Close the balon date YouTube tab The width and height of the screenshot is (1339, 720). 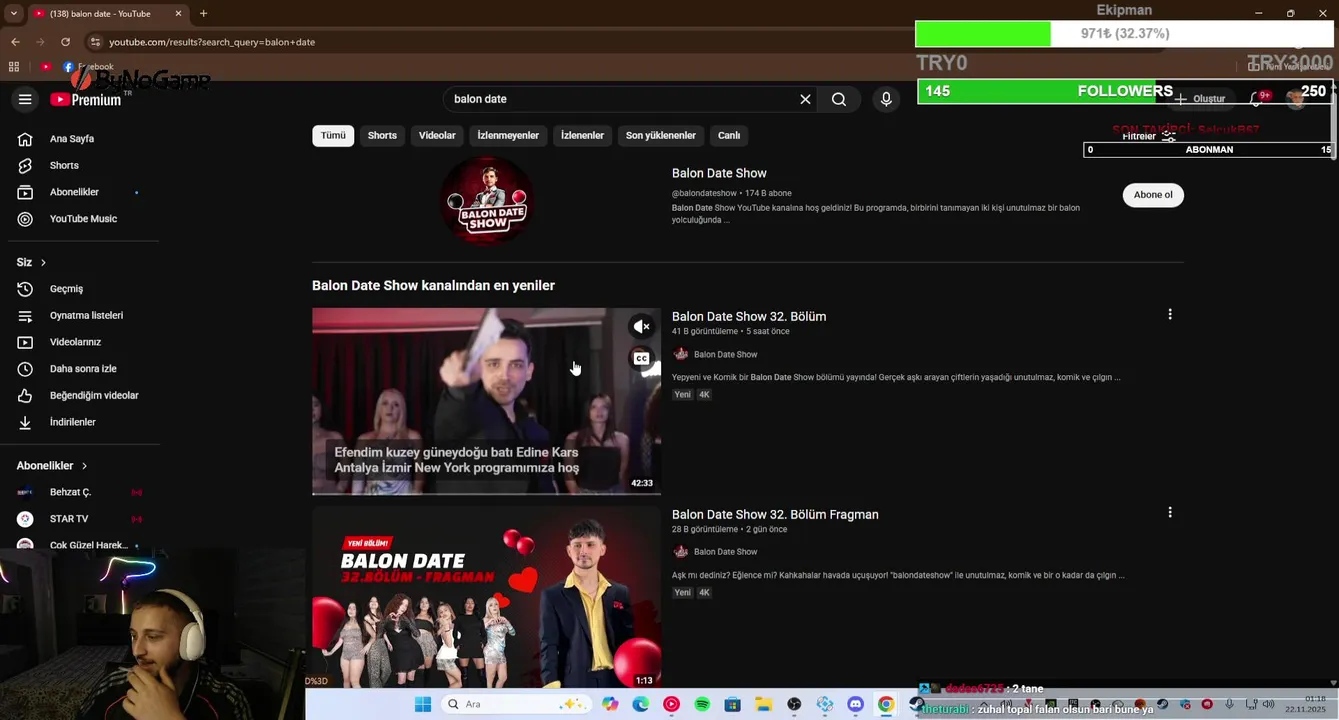(x=178, y=13)
